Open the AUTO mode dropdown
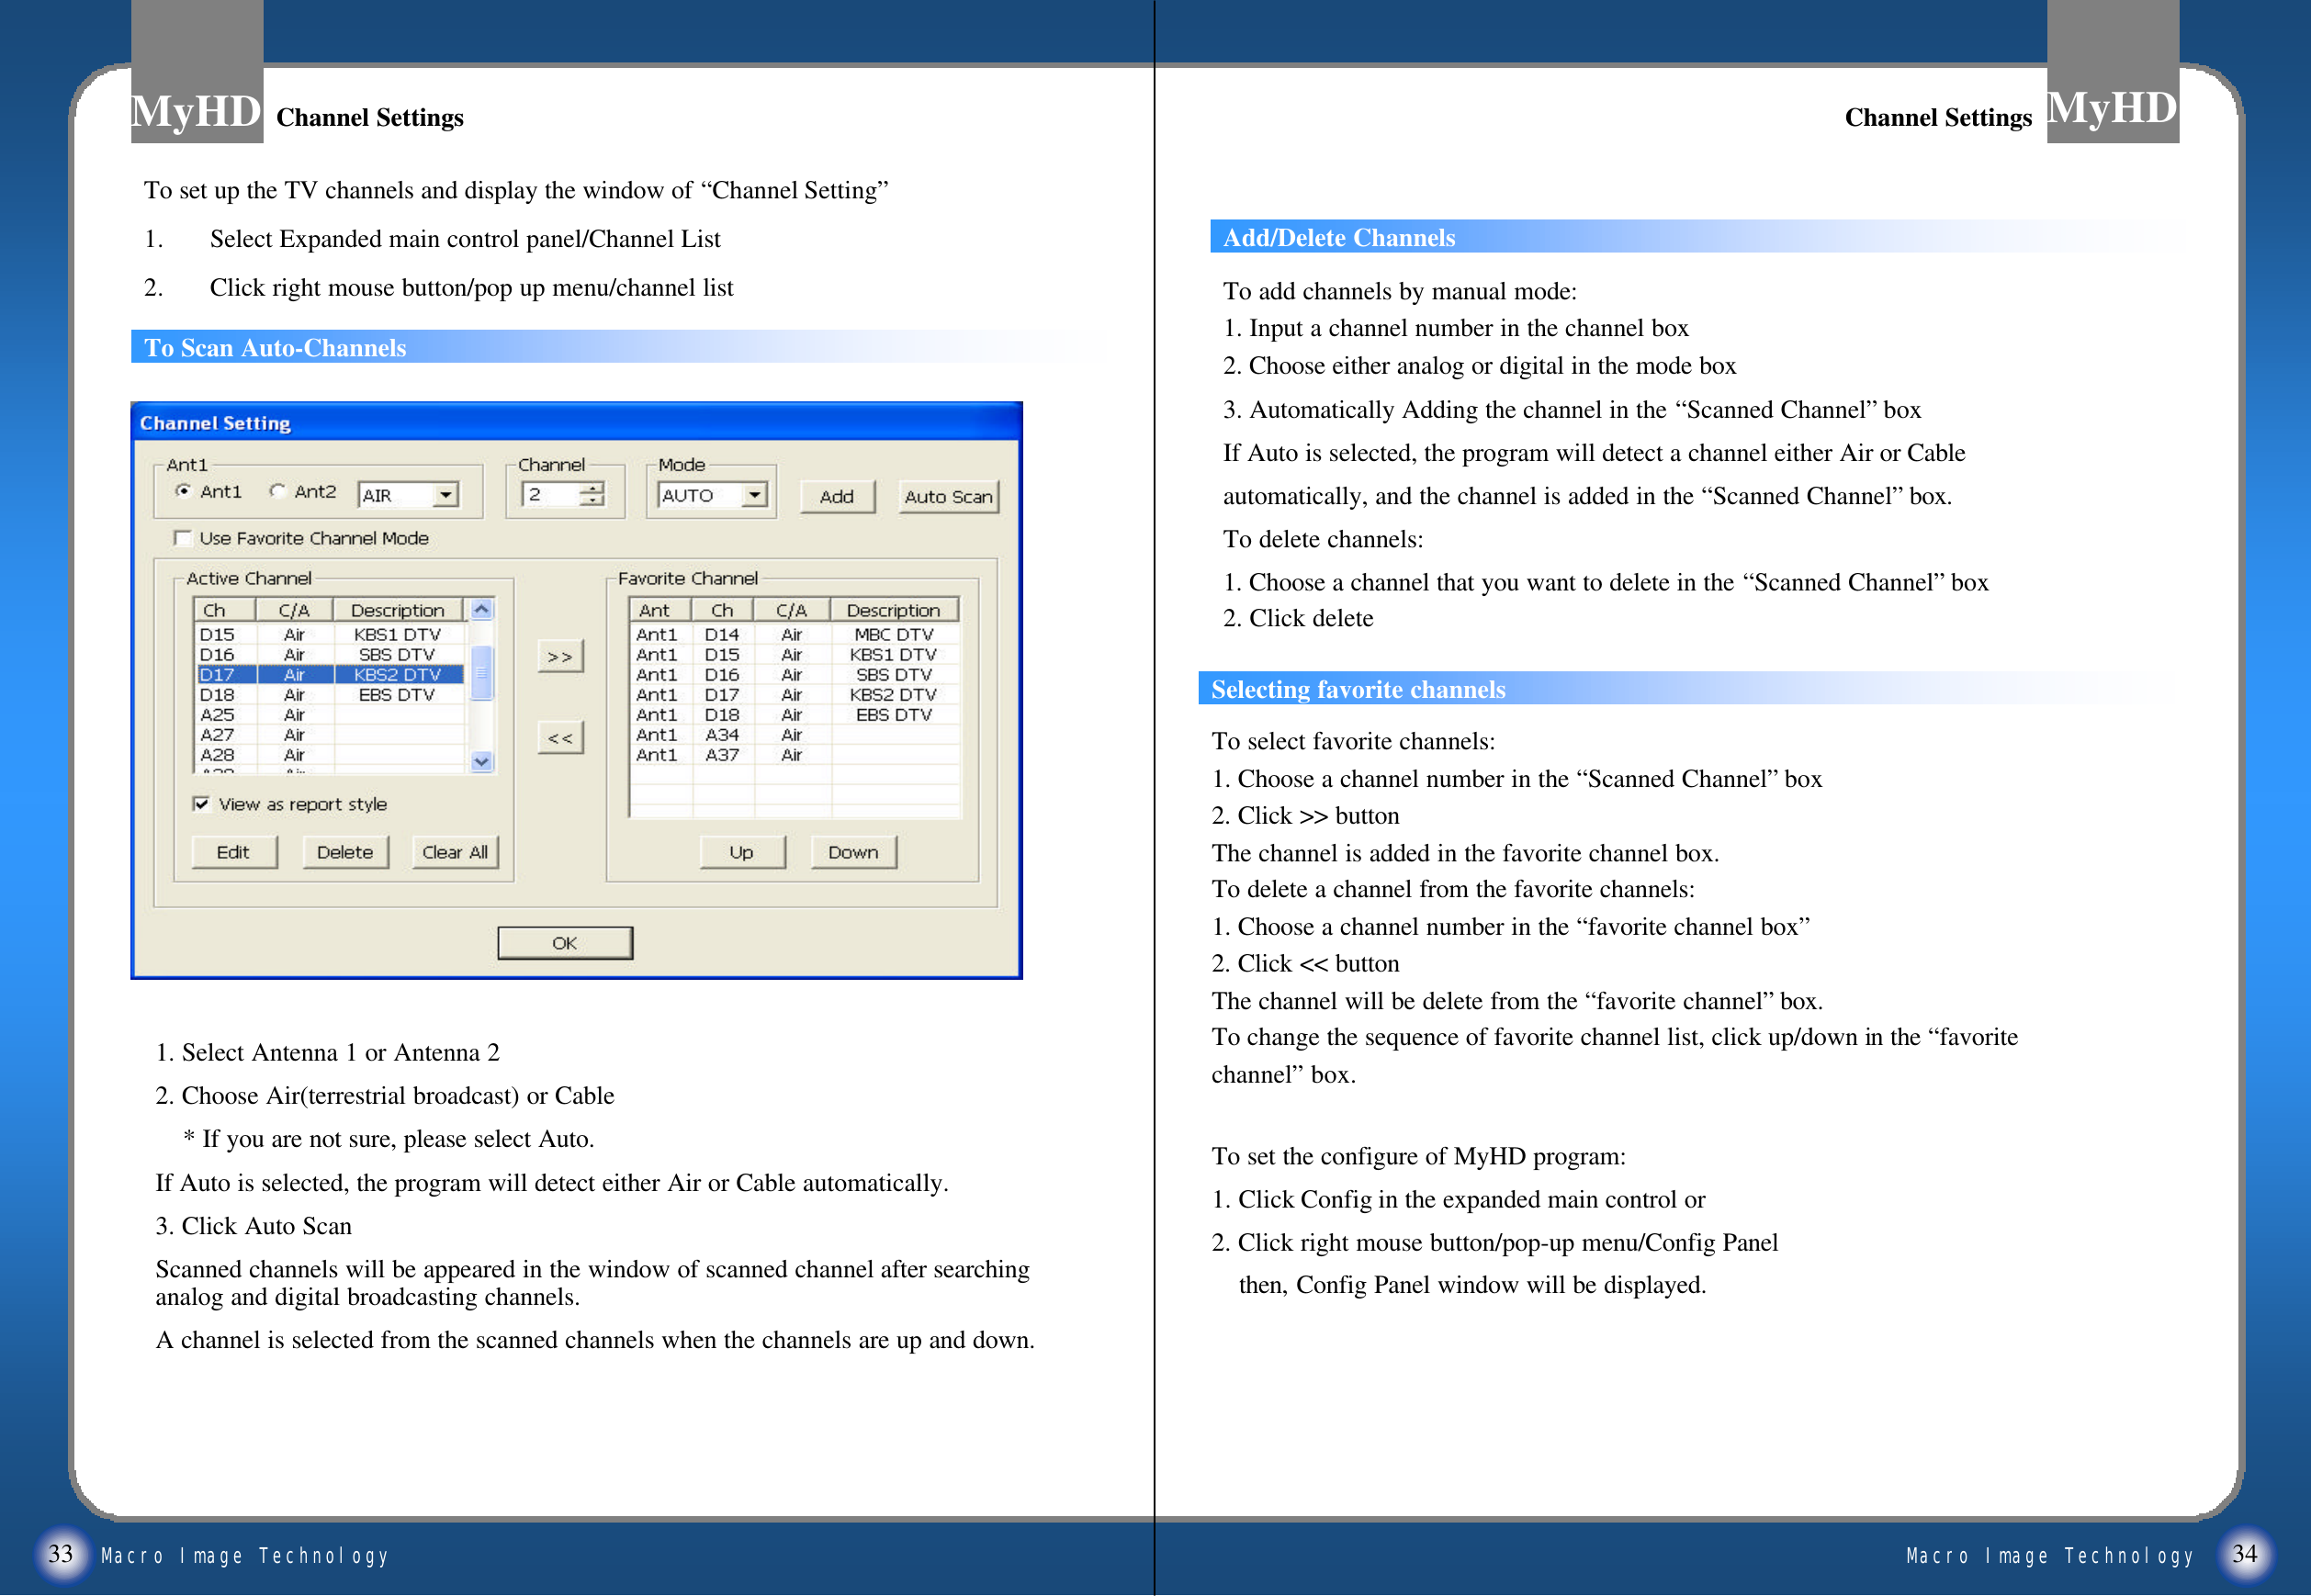 point(755,495)
